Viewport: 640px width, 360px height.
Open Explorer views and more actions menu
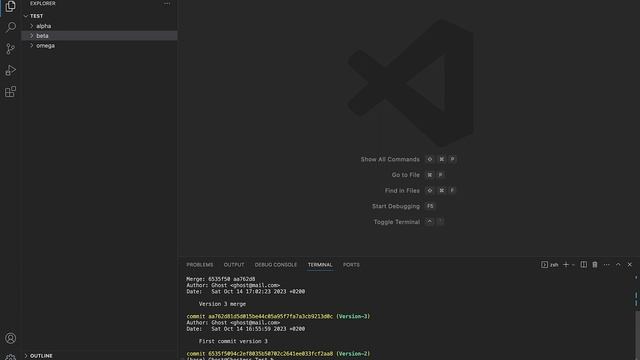[x=167, y=3]
